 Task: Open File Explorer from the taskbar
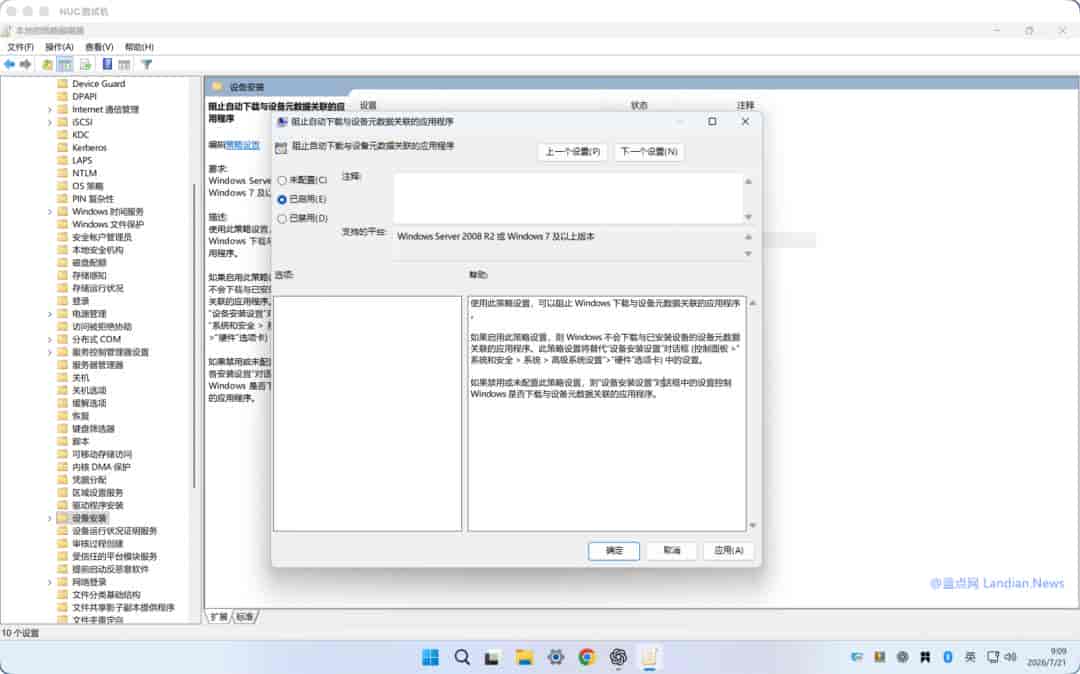point(524,657)
